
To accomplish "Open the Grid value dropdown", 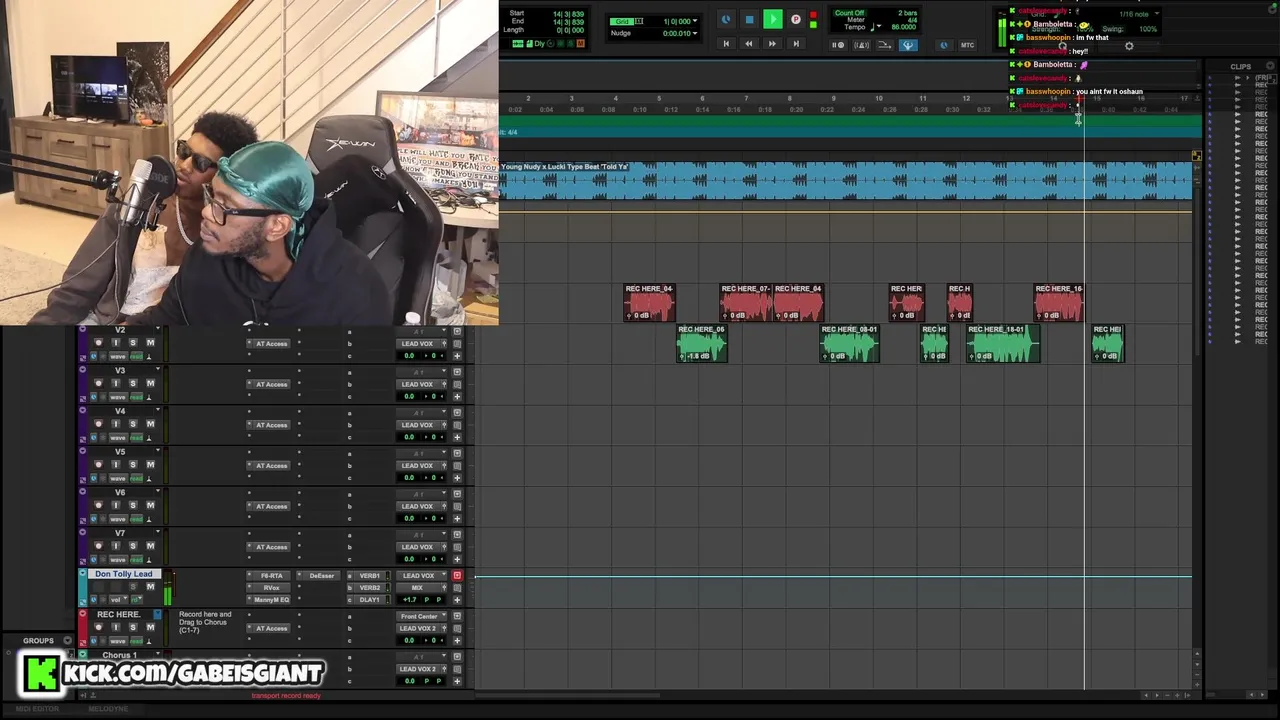I will pyautogui.click(x=695, y=21).
